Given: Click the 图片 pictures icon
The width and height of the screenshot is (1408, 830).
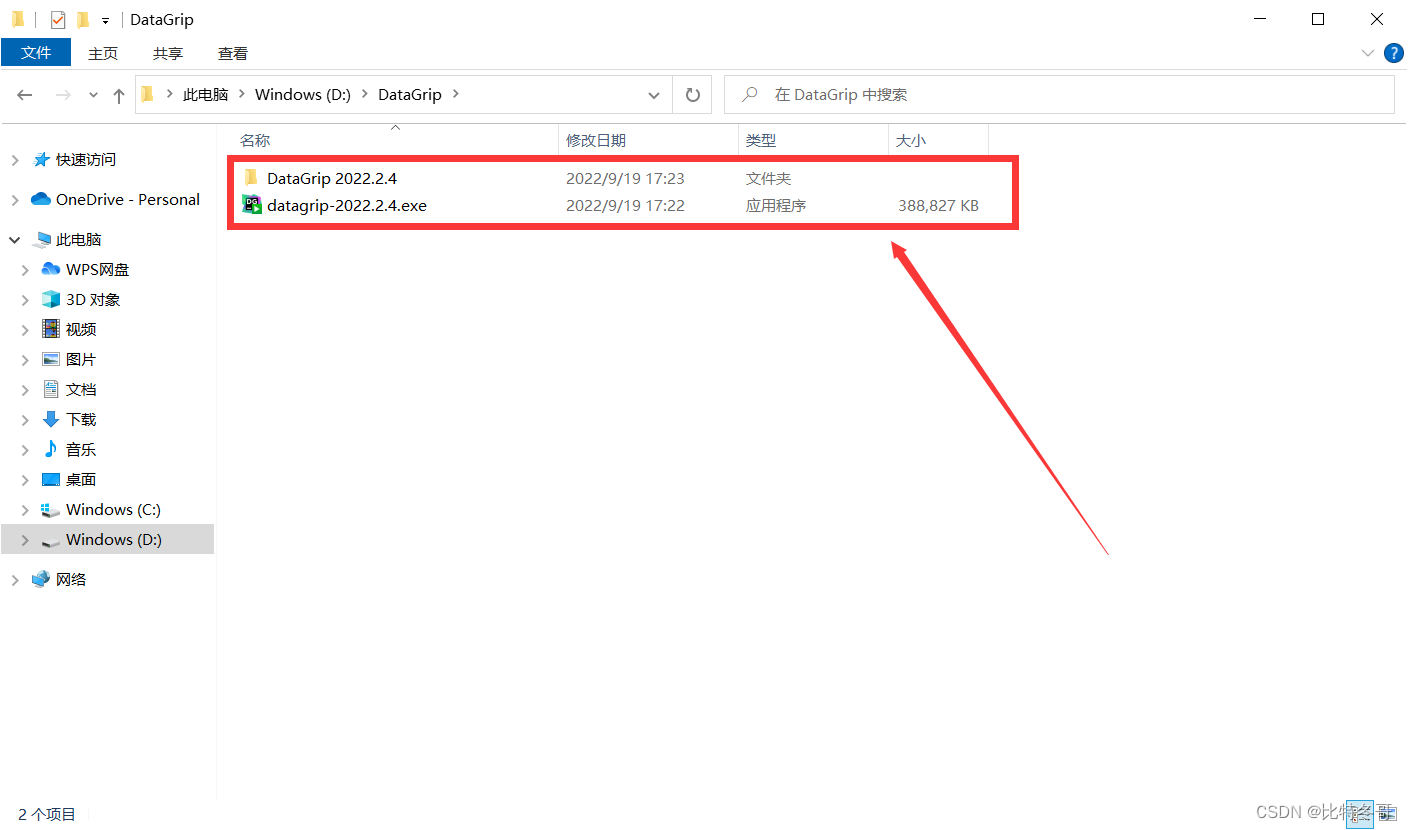Looking at the screenshot, I should click(51, 359).
